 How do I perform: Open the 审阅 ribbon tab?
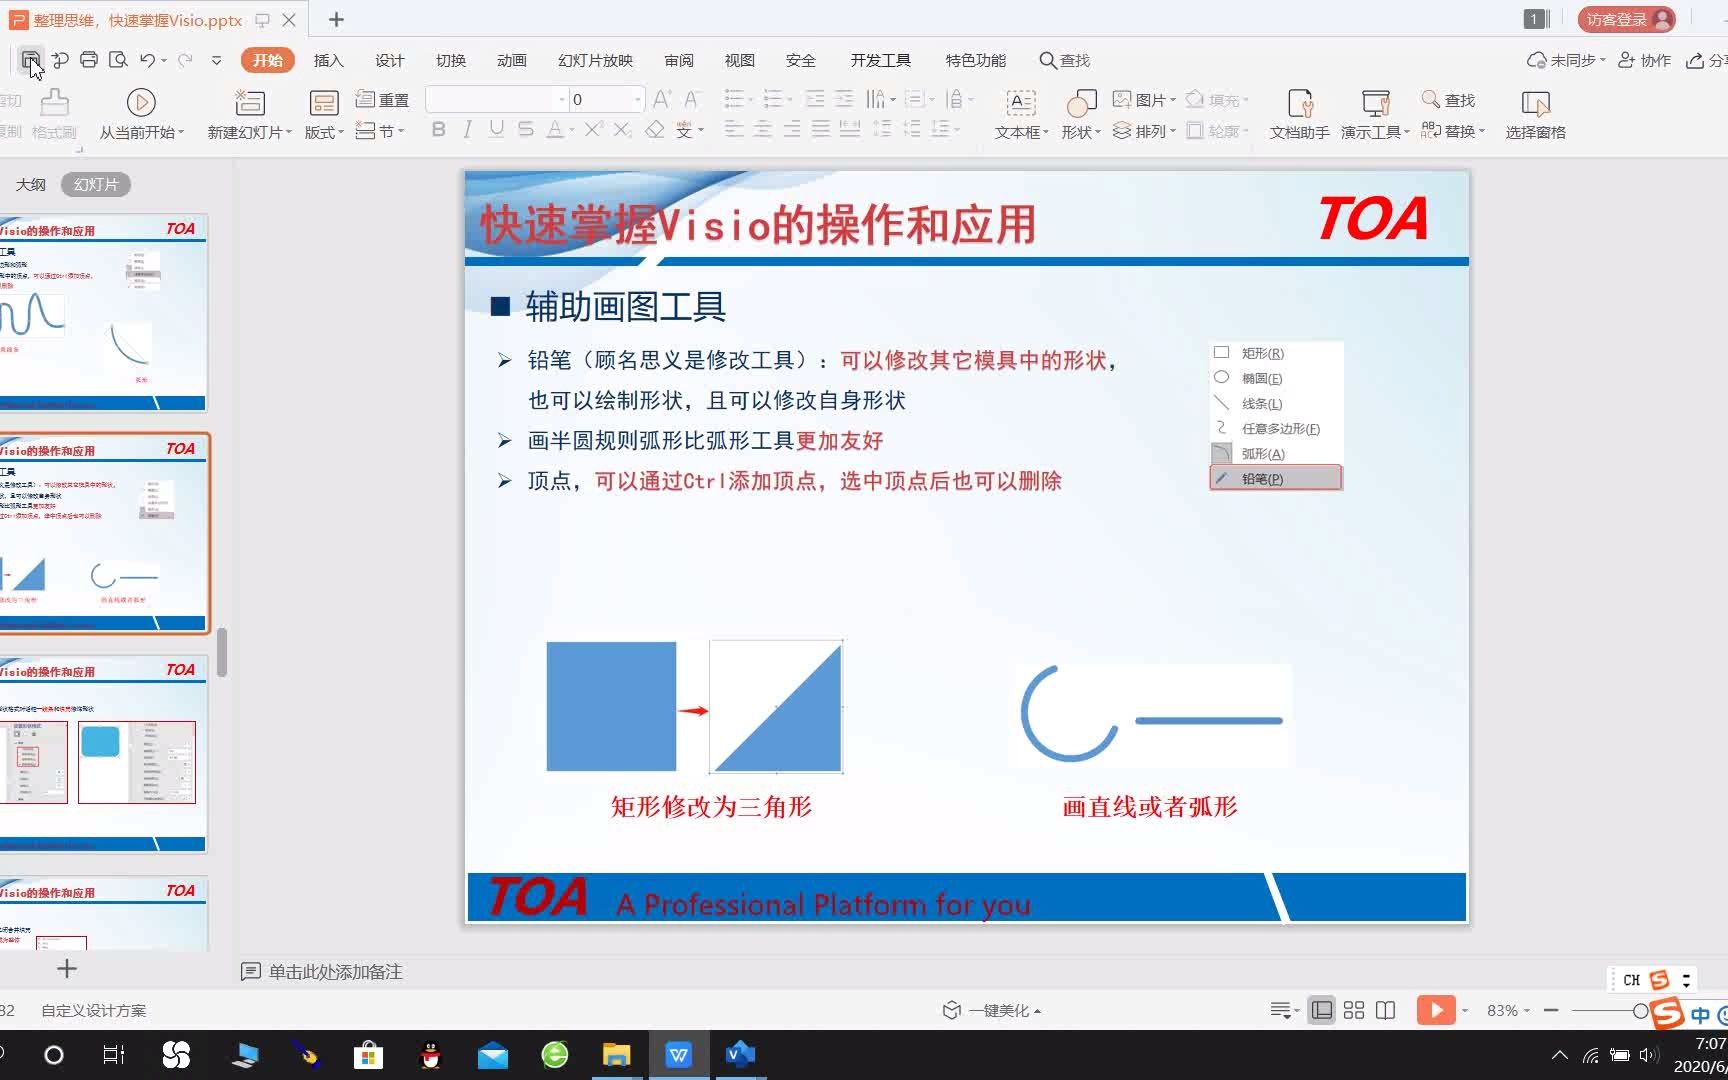(679, 60)
